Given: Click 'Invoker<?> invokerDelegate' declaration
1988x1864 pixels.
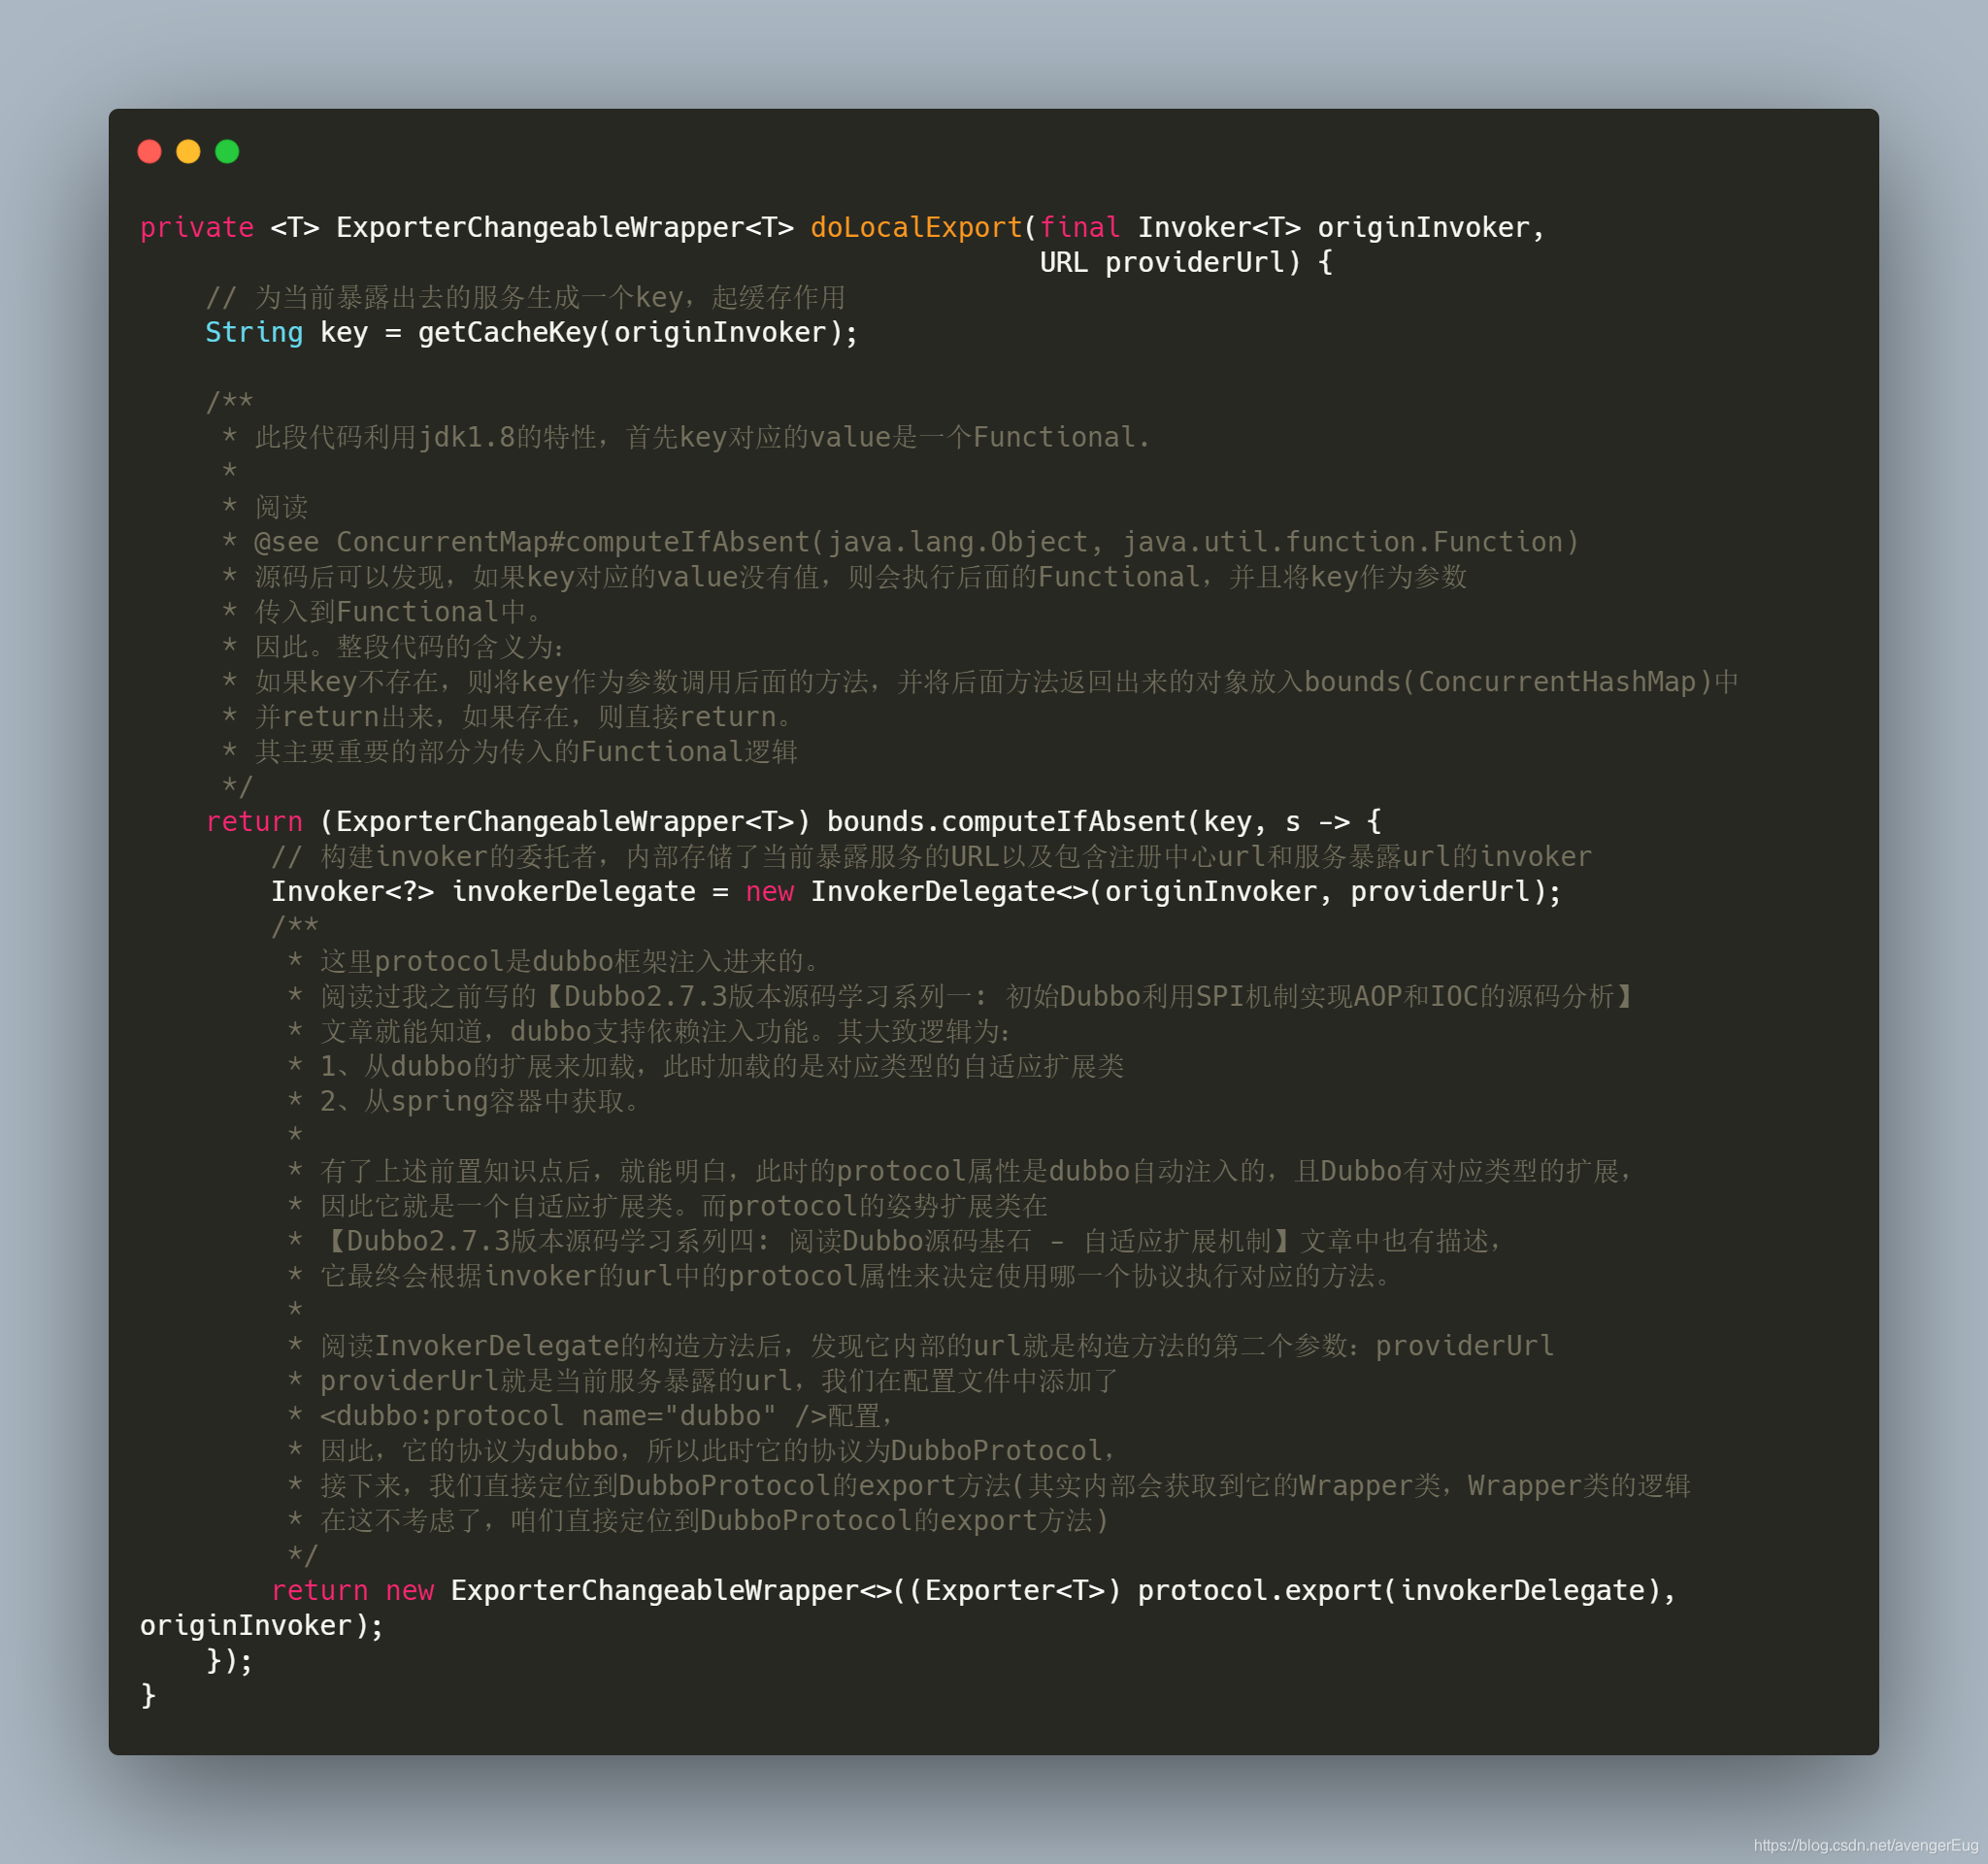Looking at the screenshot, I should [x=483, y=892].
